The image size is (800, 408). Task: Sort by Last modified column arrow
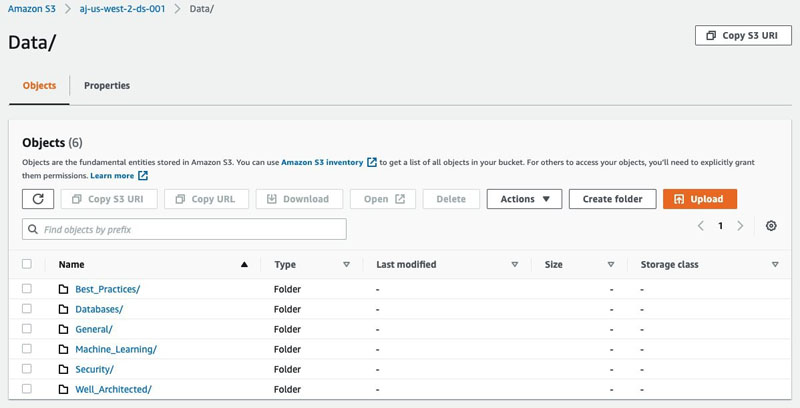(x=515, y=264)
